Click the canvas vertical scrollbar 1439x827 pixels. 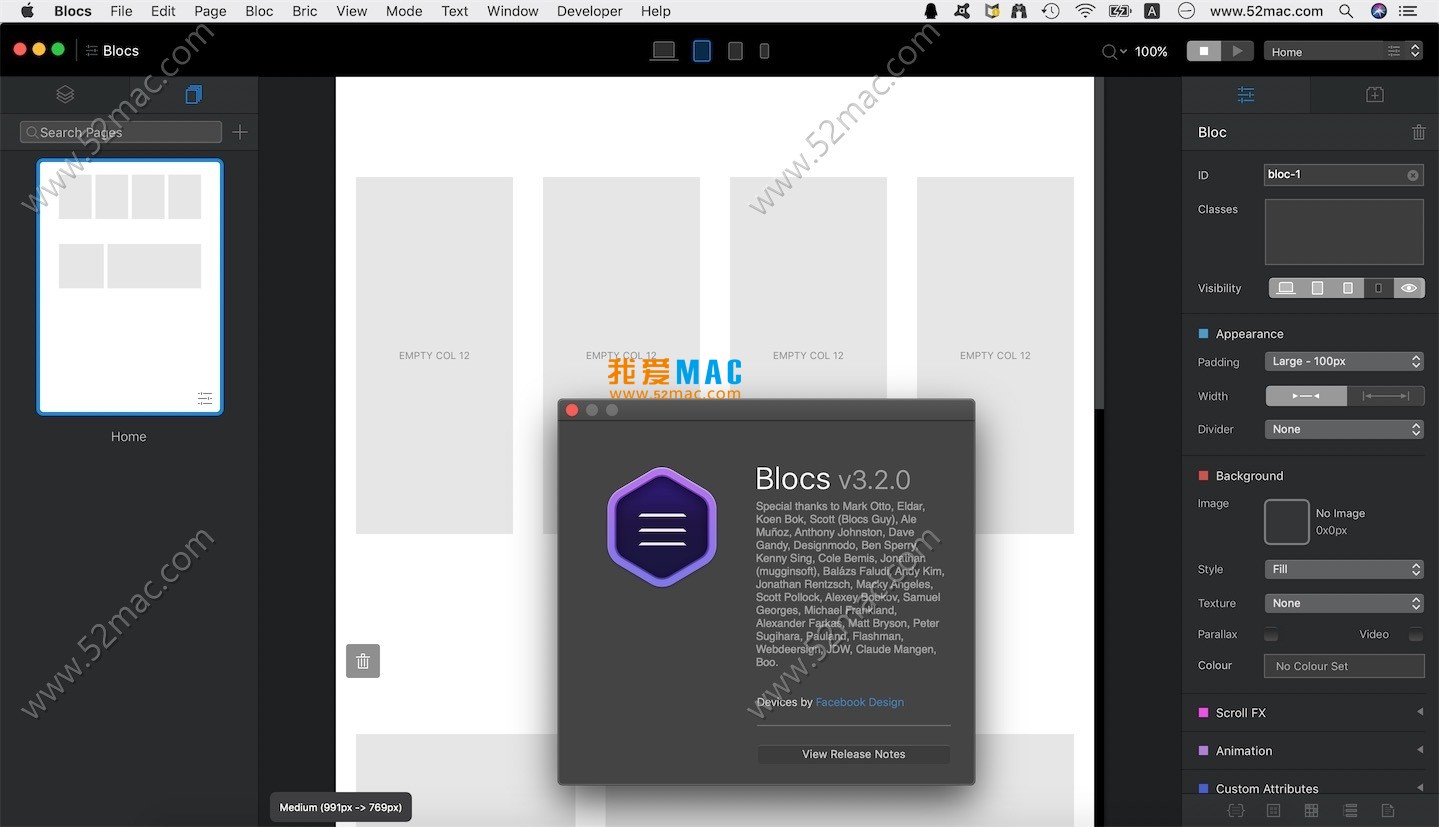coord(1099,243)
